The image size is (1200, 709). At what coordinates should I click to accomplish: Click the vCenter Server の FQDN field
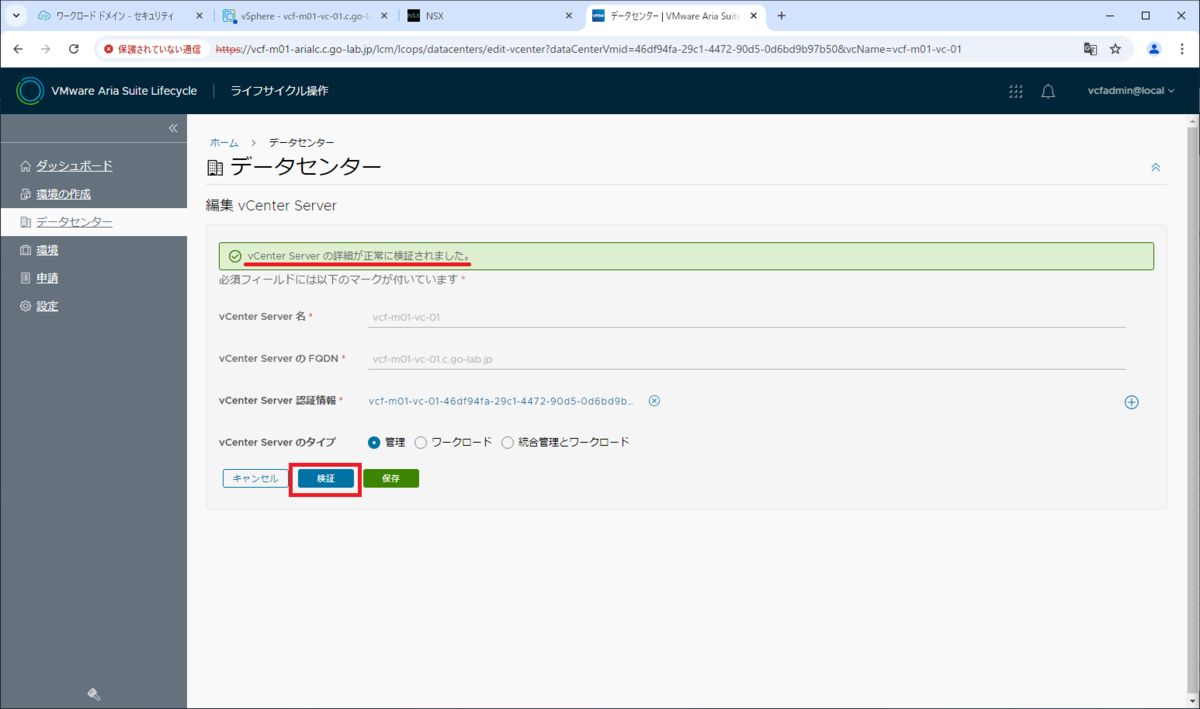[x=746, y=359]
